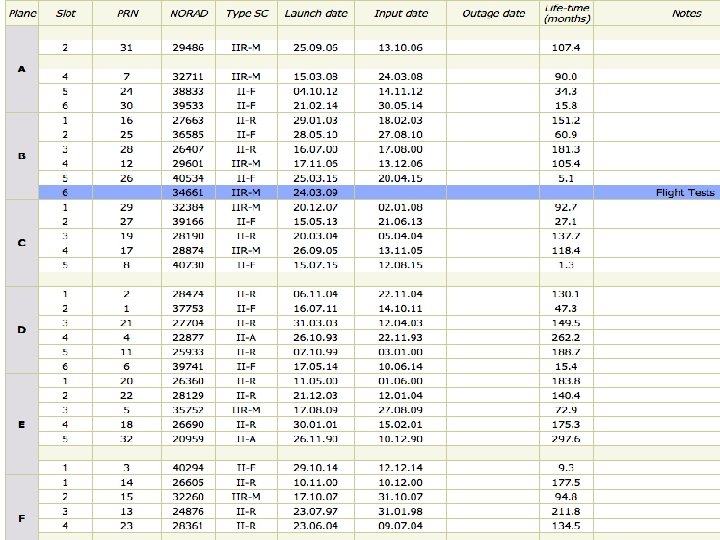The image size is (720, 540).
Task: Click launch date 23.07.97
Action: pos(315,511)
